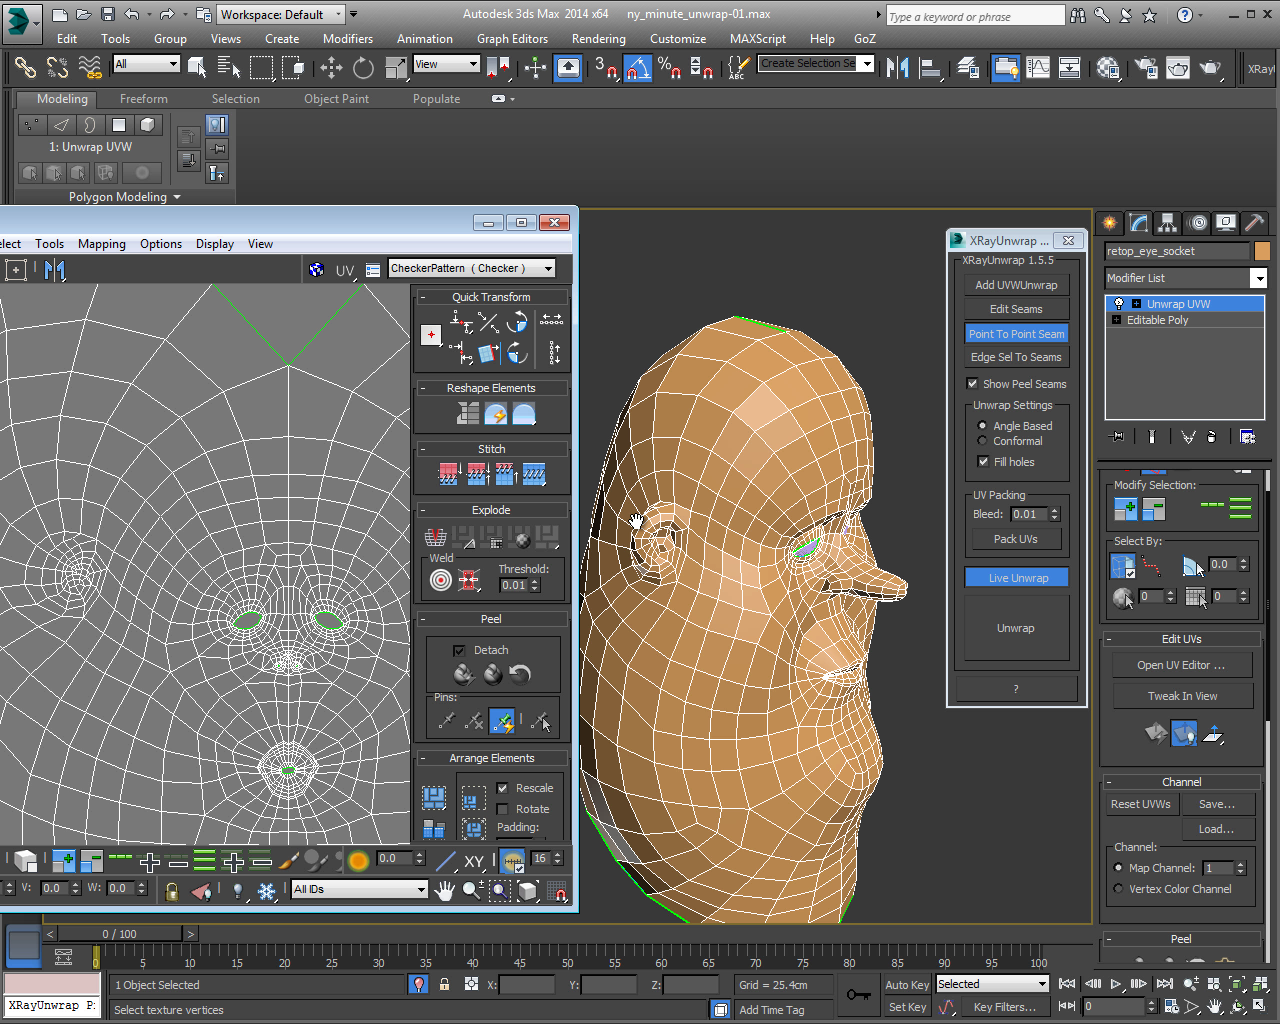Enable the Rotate checkbox in Arrange Elements
Viewport: 1280px width, 1024px height.
click(x=503, y=809)
